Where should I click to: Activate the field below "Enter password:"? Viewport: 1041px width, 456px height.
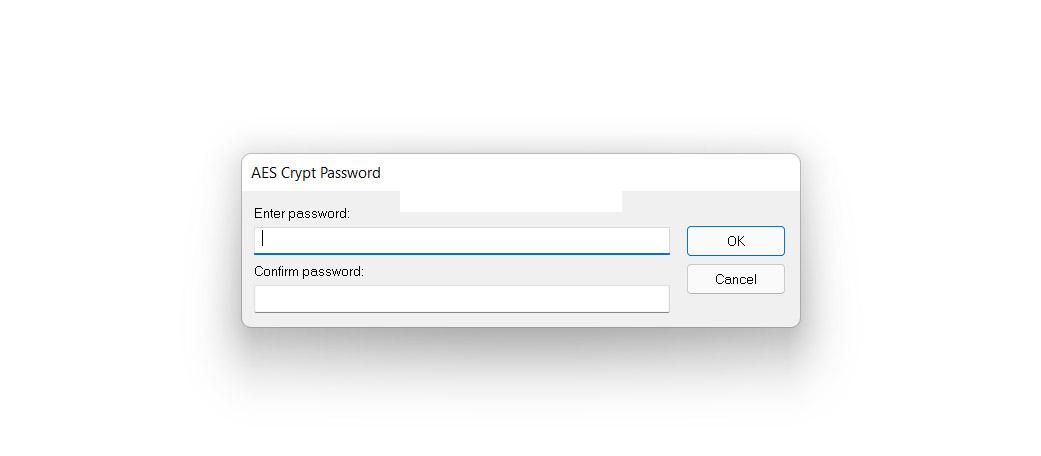461,240
